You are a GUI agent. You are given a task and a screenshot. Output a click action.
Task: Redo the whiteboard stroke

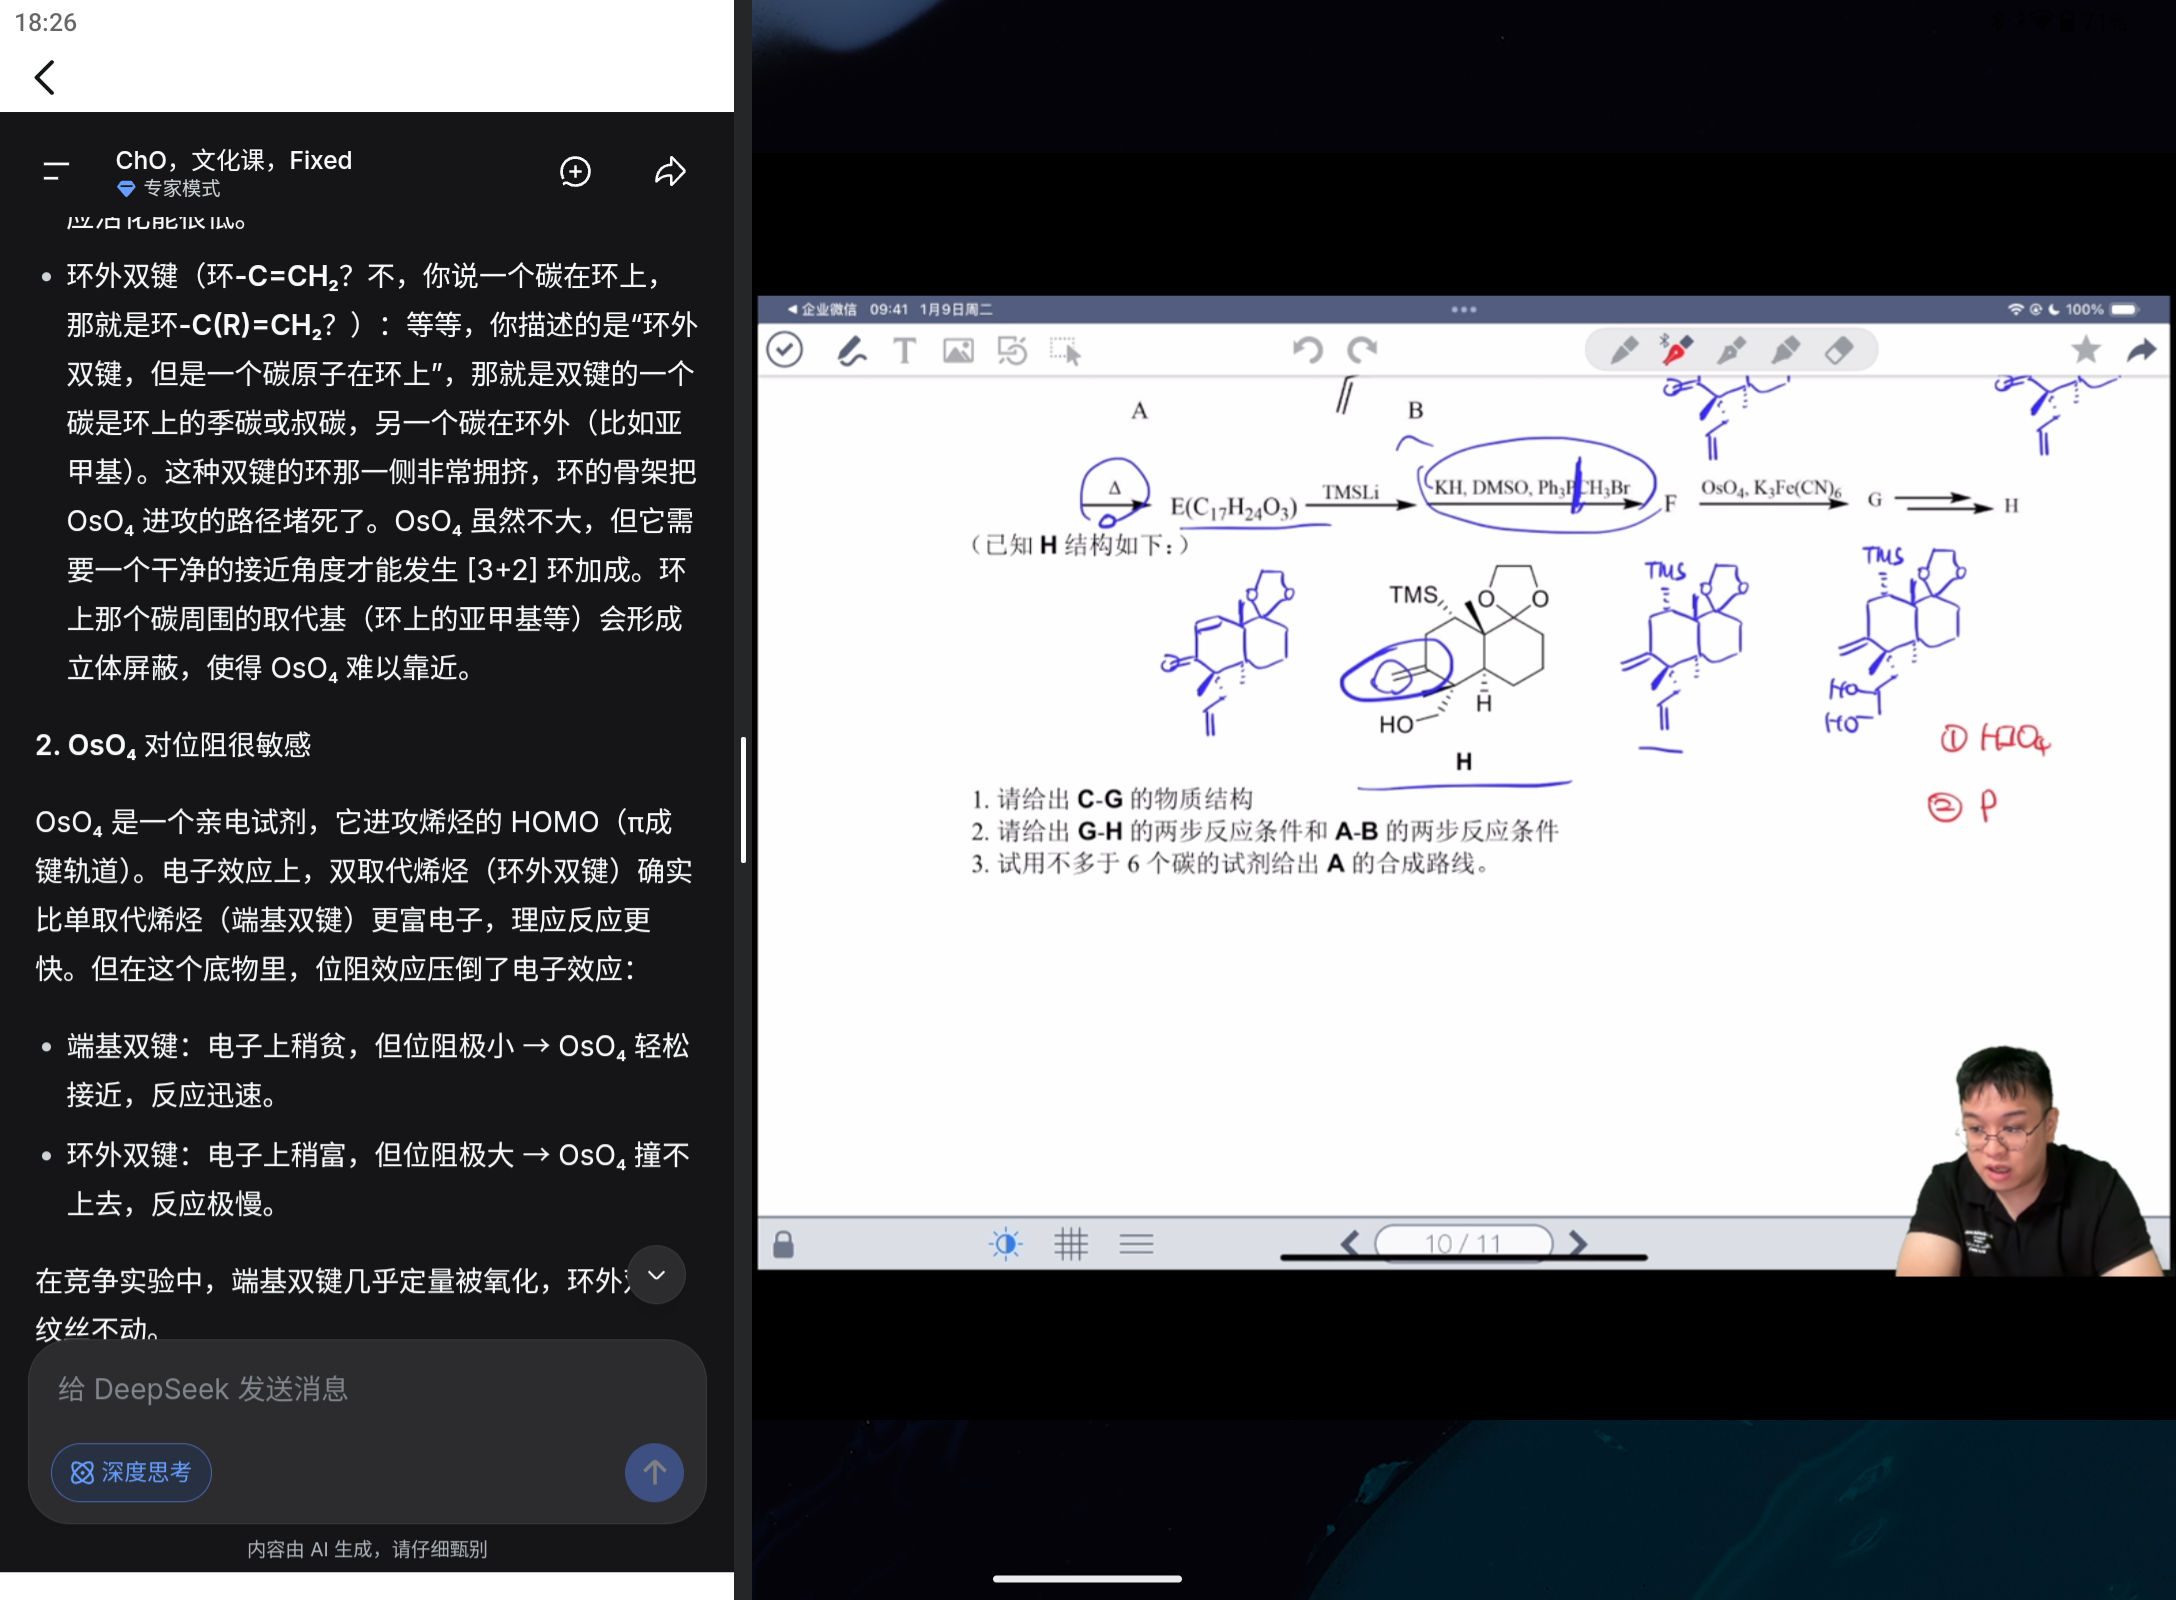(1362, 349)
